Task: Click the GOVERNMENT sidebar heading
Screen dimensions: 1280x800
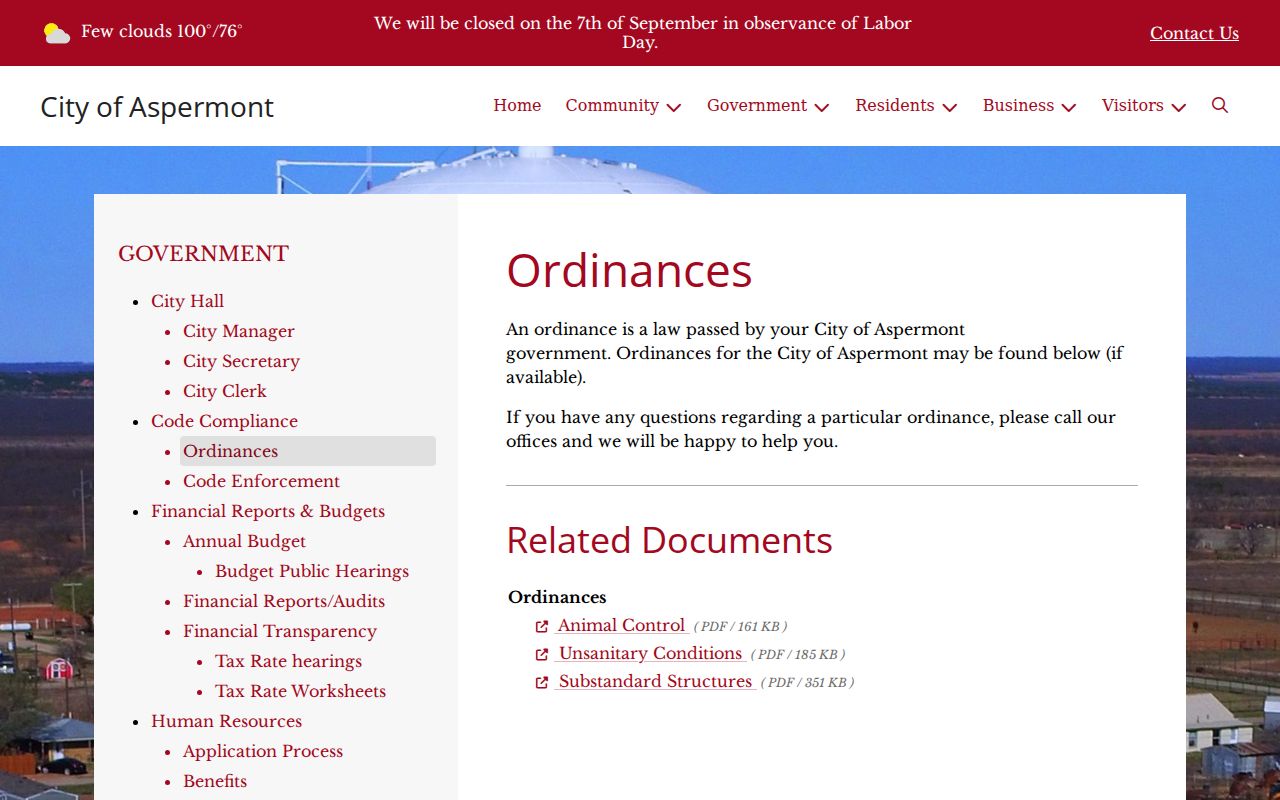Action: (203, 254)
